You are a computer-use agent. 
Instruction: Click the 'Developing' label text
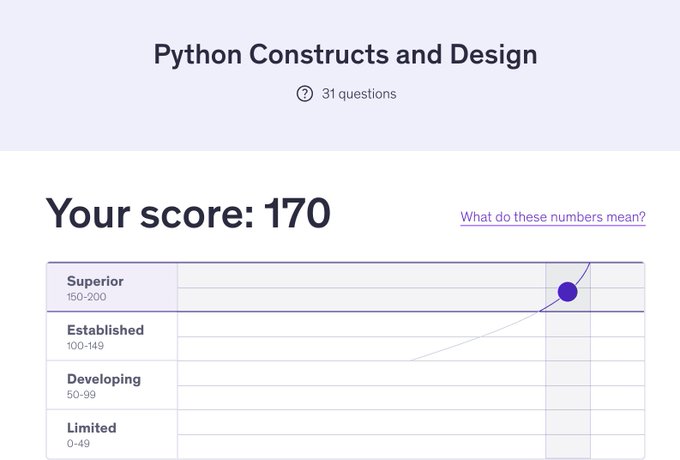click(104, 379)
